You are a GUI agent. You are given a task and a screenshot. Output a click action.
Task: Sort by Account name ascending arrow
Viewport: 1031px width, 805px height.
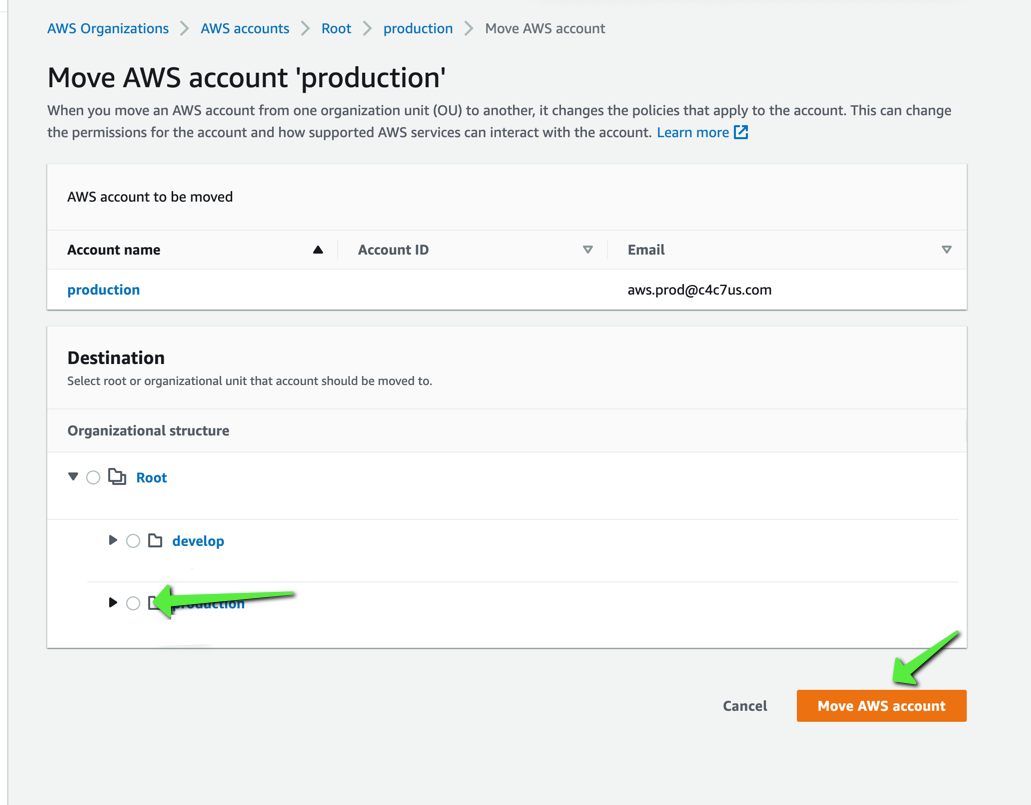(x=318, y=250)
